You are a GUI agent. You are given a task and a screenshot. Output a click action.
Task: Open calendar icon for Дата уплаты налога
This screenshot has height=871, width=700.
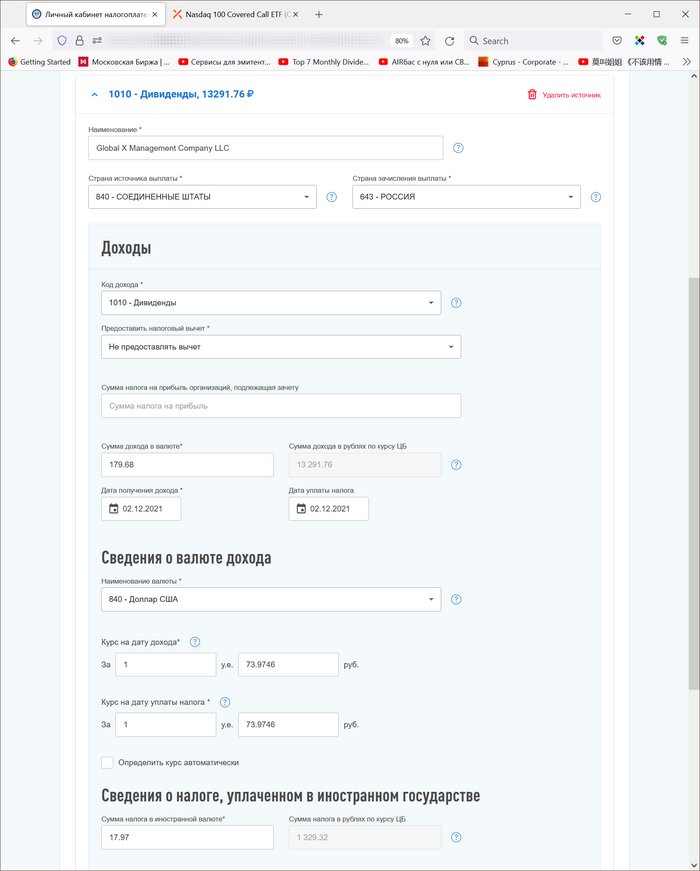(301, 509)
